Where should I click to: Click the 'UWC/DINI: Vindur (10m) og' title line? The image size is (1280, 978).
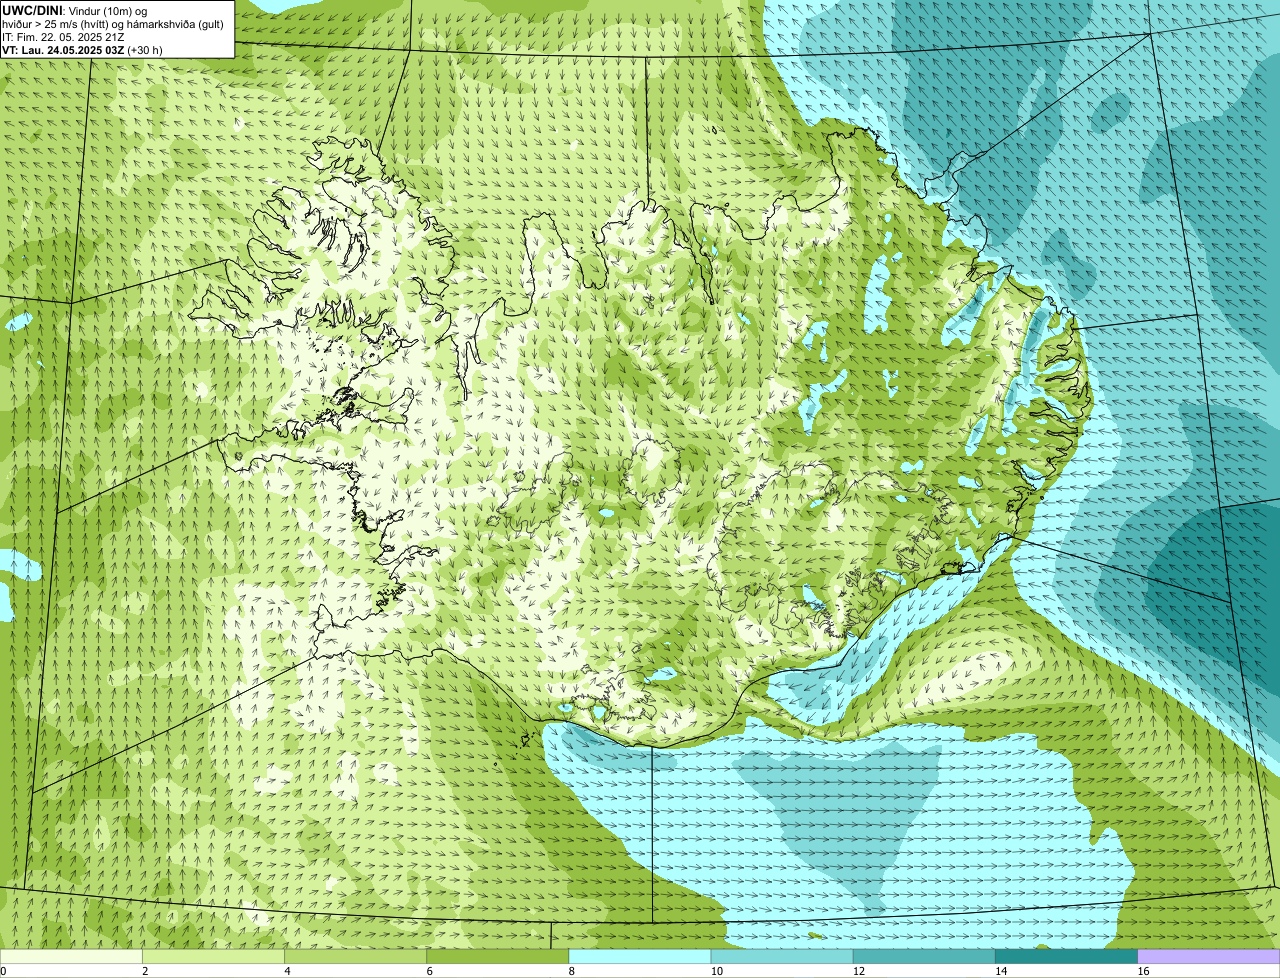pyautogui.click(x=75, y=10)
